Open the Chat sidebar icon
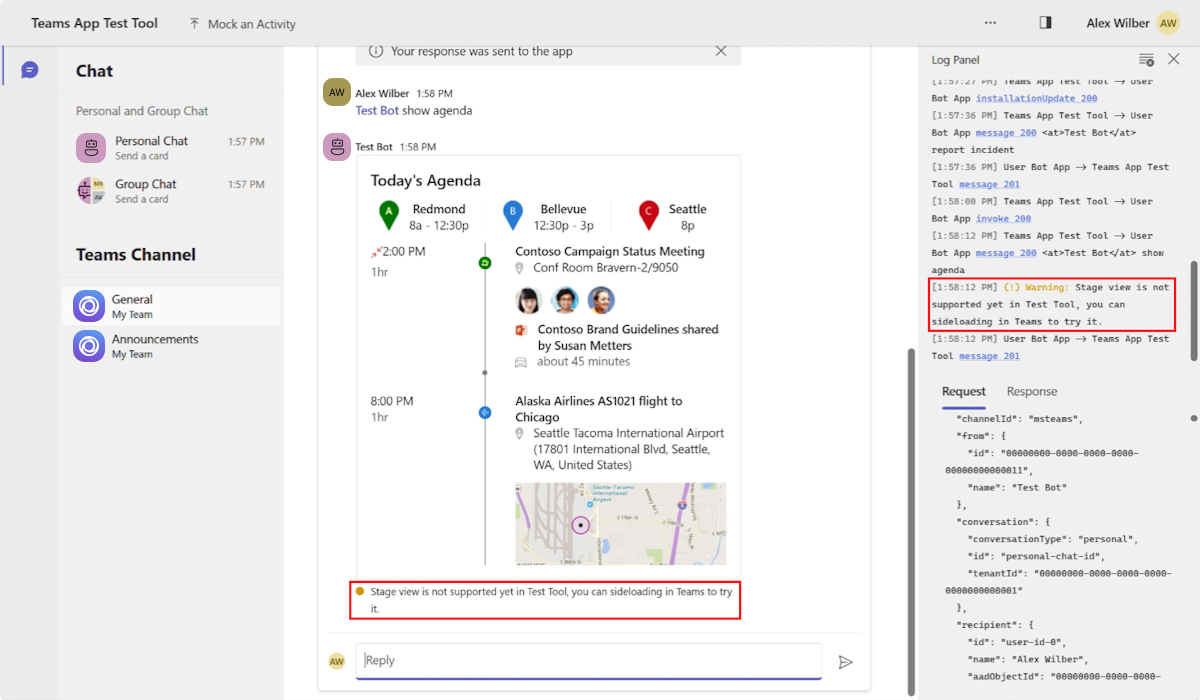 pos(30,70)
